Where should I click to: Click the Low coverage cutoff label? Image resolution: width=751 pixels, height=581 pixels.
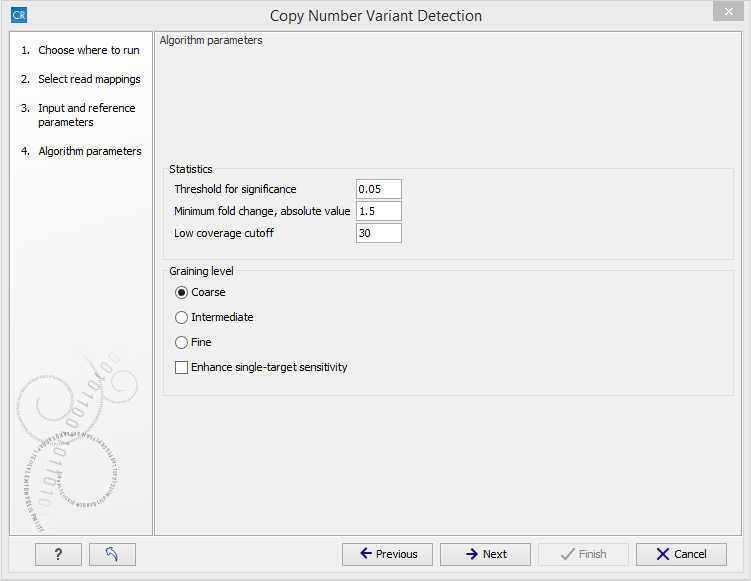(x=224, y=233)
